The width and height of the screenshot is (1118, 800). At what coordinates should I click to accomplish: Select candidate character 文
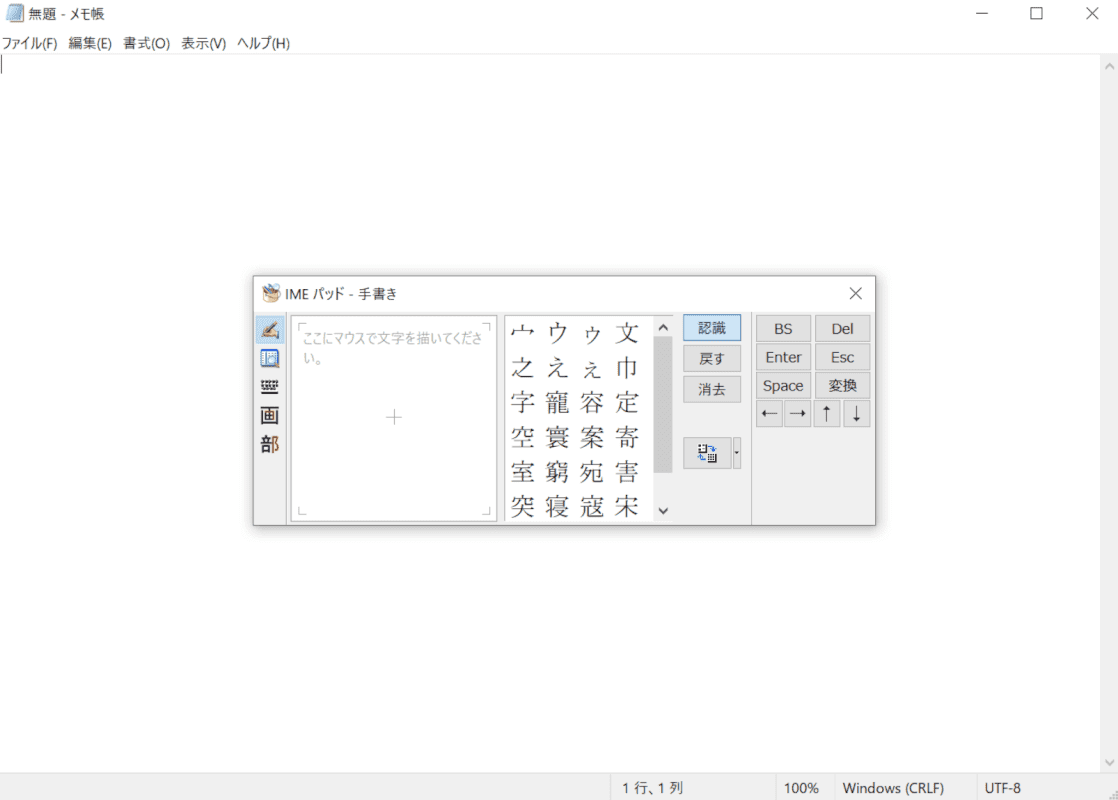point(627,333)
